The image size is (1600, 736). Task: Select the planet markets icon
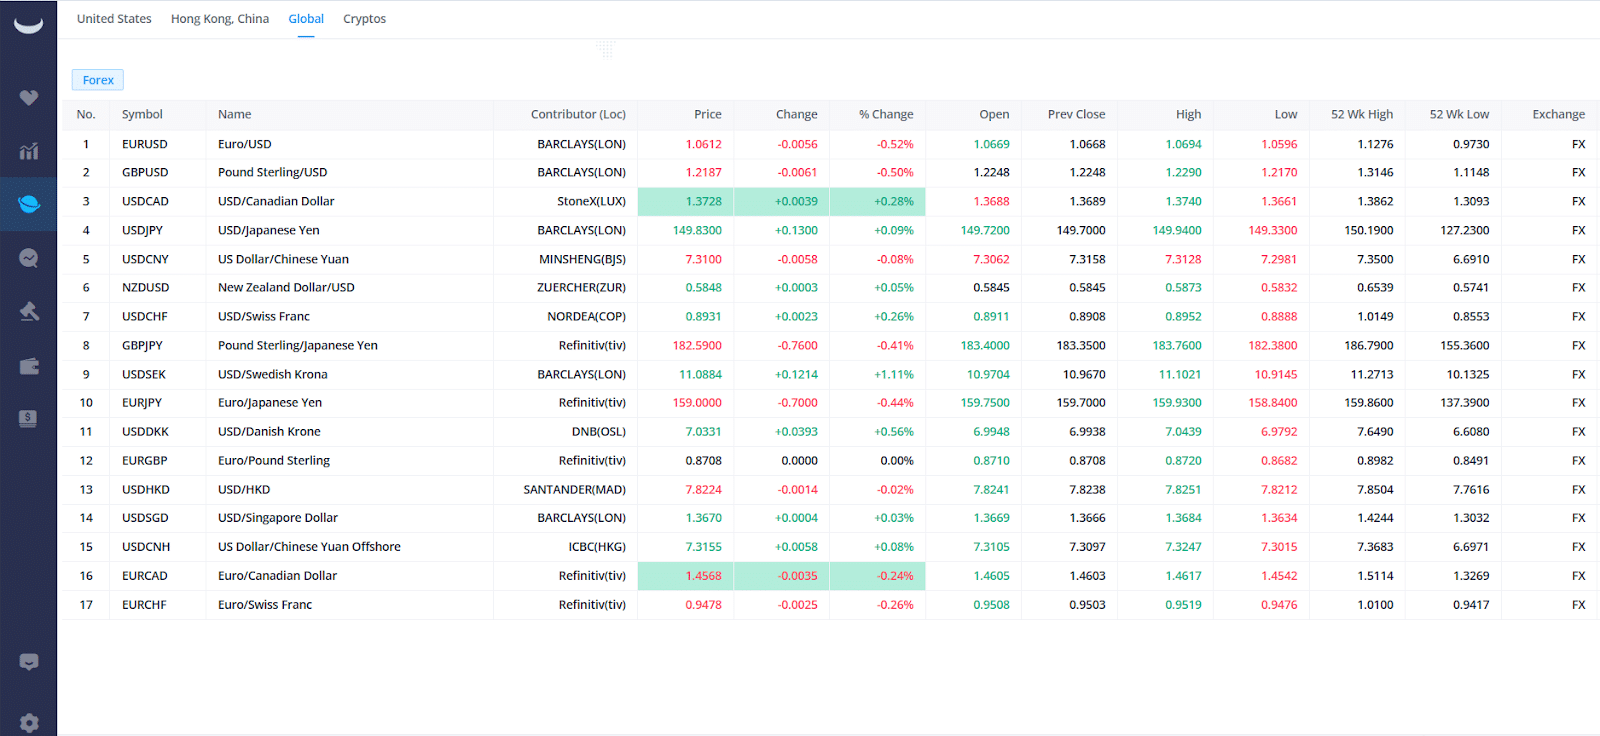[x=29, y=204]
